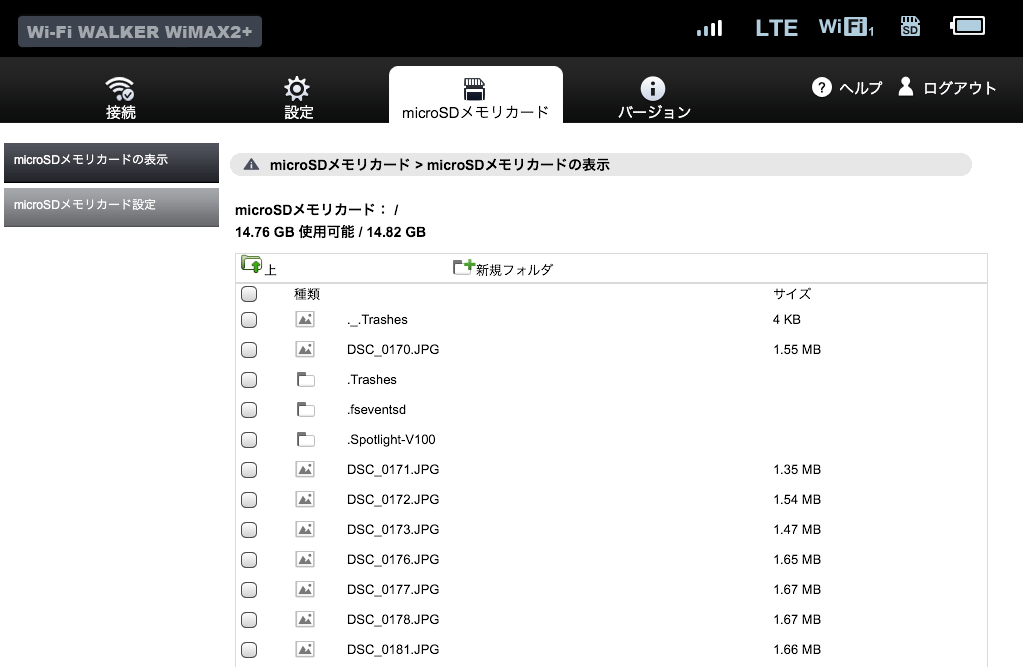1023x667 pixels.
Task: Tick the checkbox for DSC_0178.JPG
Action: [249, 620]
